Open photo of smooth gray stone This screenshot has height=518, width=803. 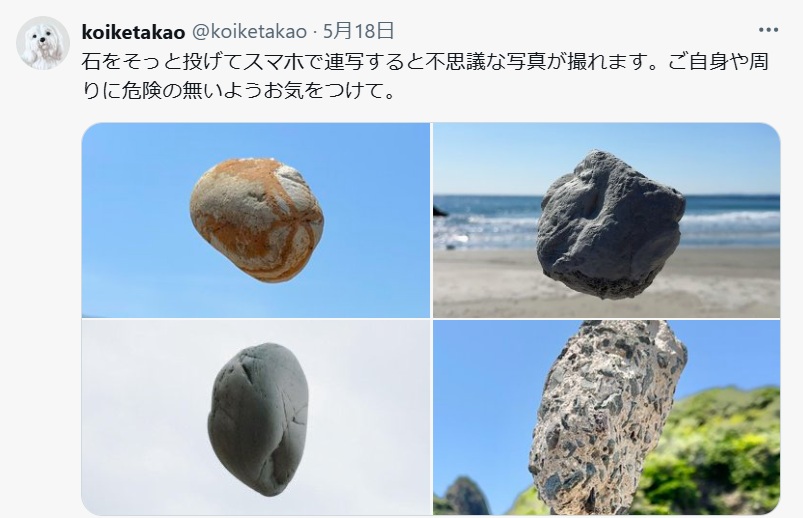point(256,418)
